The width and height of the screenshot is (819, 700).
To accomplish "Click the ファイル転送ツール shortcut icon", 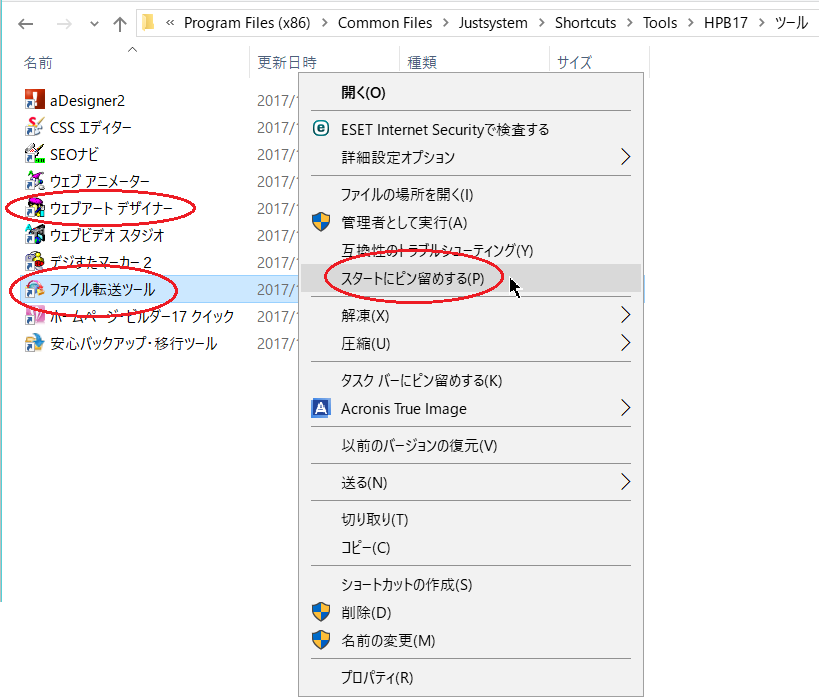I will 34,289.
